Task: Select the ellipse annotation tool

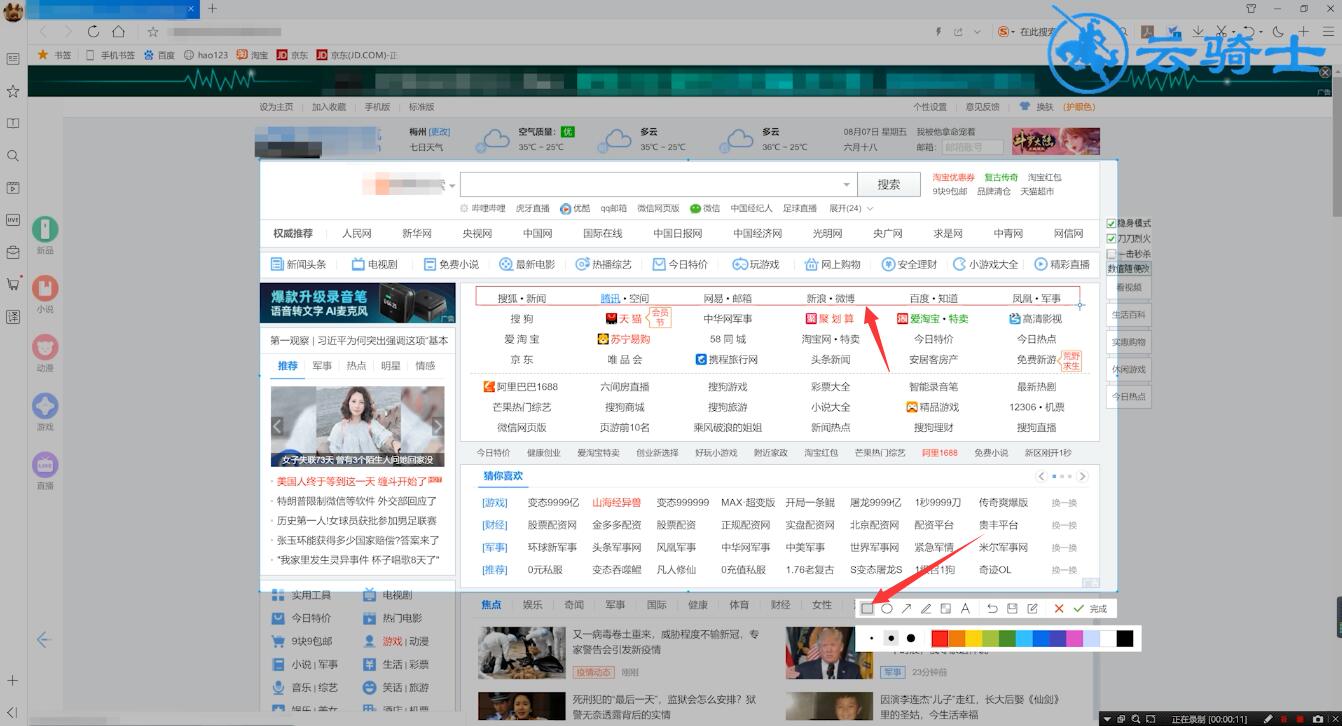Action: [887, 608]
